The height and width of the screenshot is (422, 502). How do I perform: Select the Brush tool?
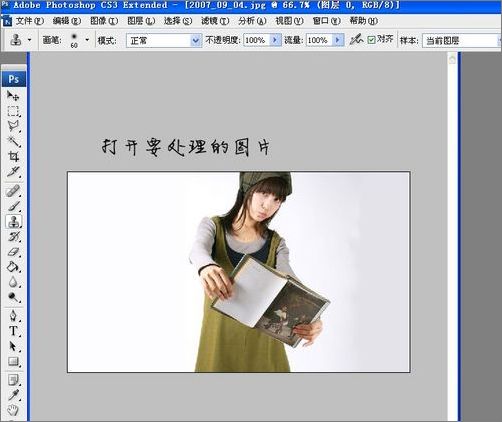(13, 206)
